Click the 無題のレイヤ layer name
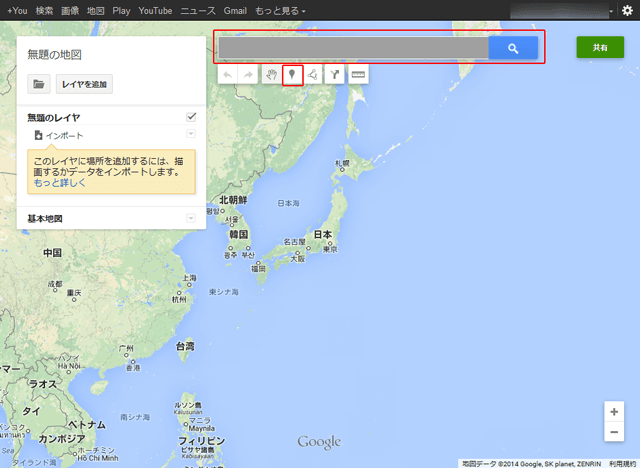Screen dimensions: 640x468 coord(53,118)
